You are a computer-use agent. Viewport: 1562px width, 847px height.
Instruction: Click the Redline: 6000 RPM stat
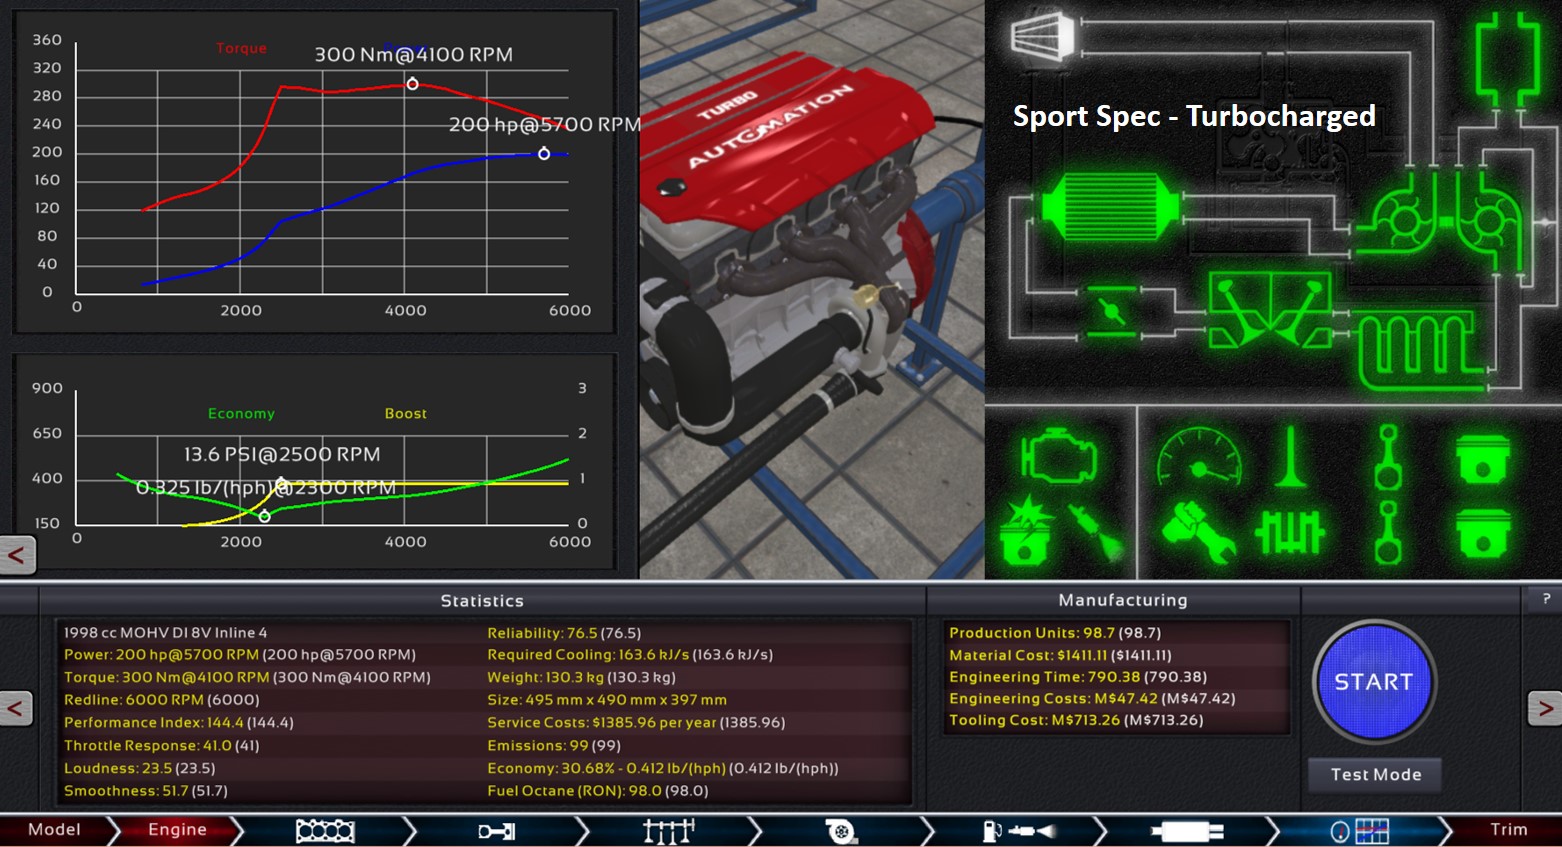pyautogui.click(x=161, y=700)
